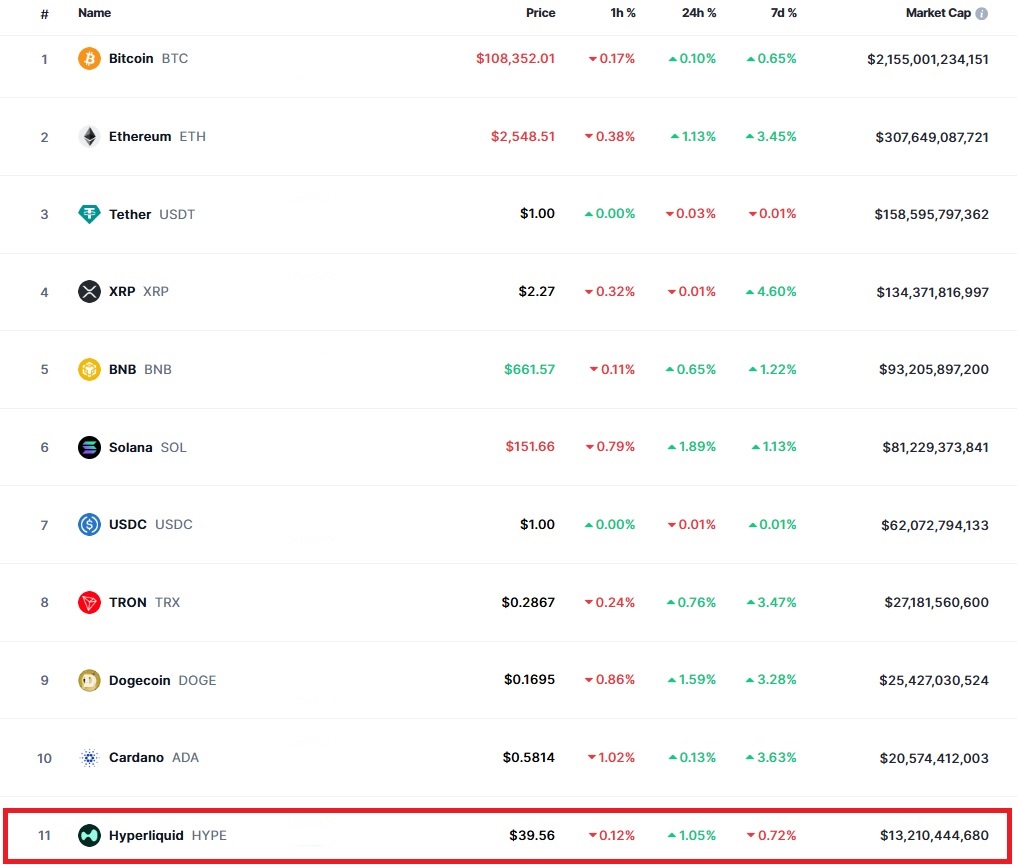Click the Tether logo icon
This screenshot has width=1017, height=867.
coord(90,214)
